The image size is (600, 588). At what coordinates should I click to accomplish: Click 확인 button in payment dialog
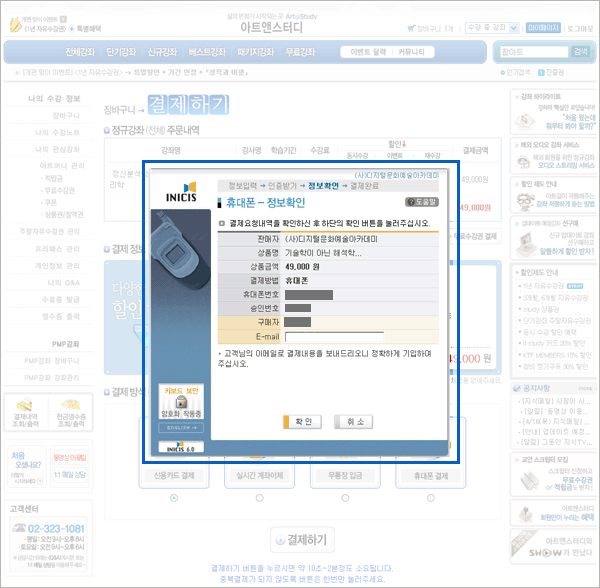[302, 422]
